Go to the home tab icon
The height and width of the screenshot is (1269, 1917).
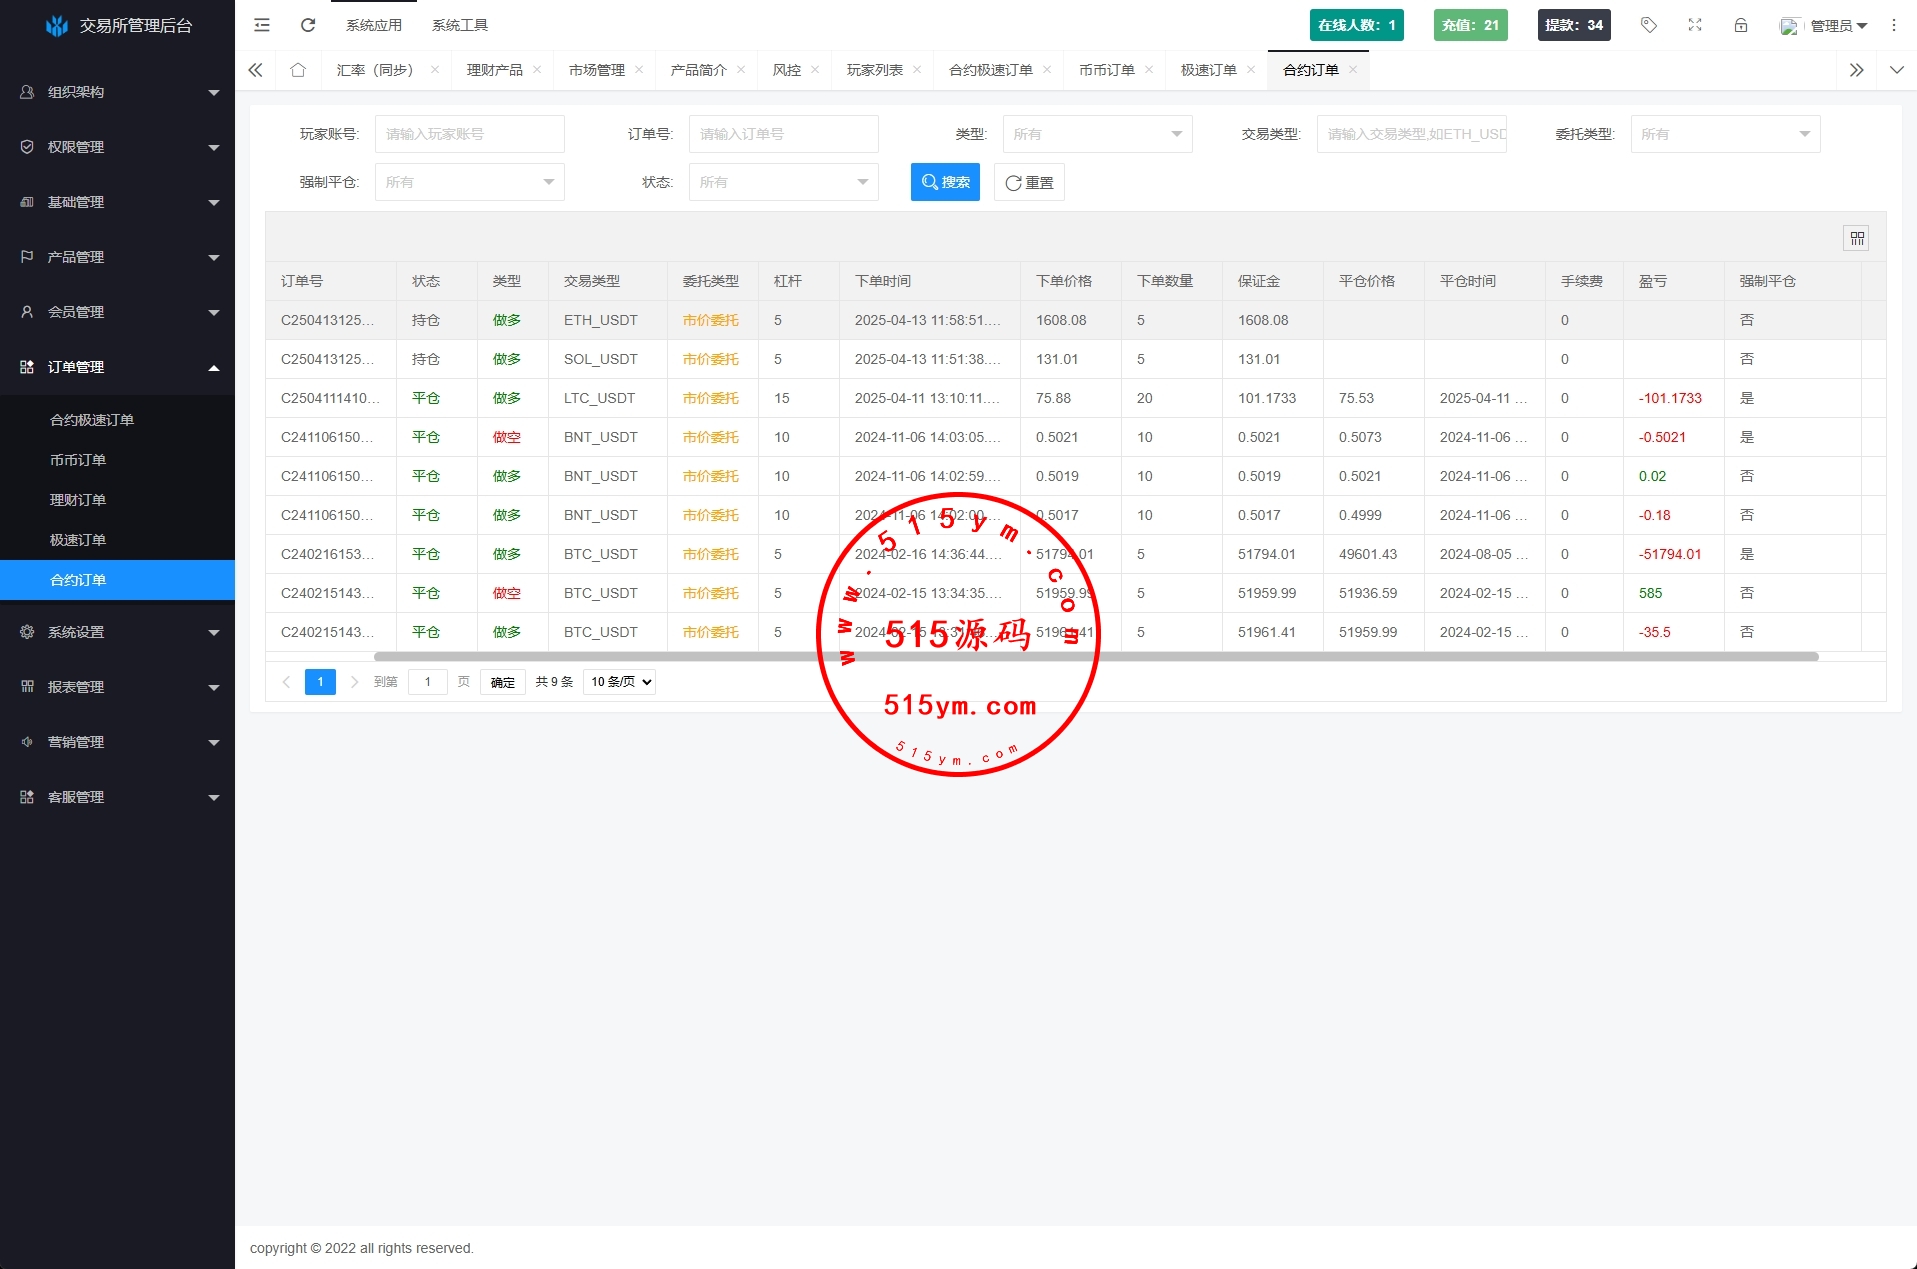[x=298, y=70]
